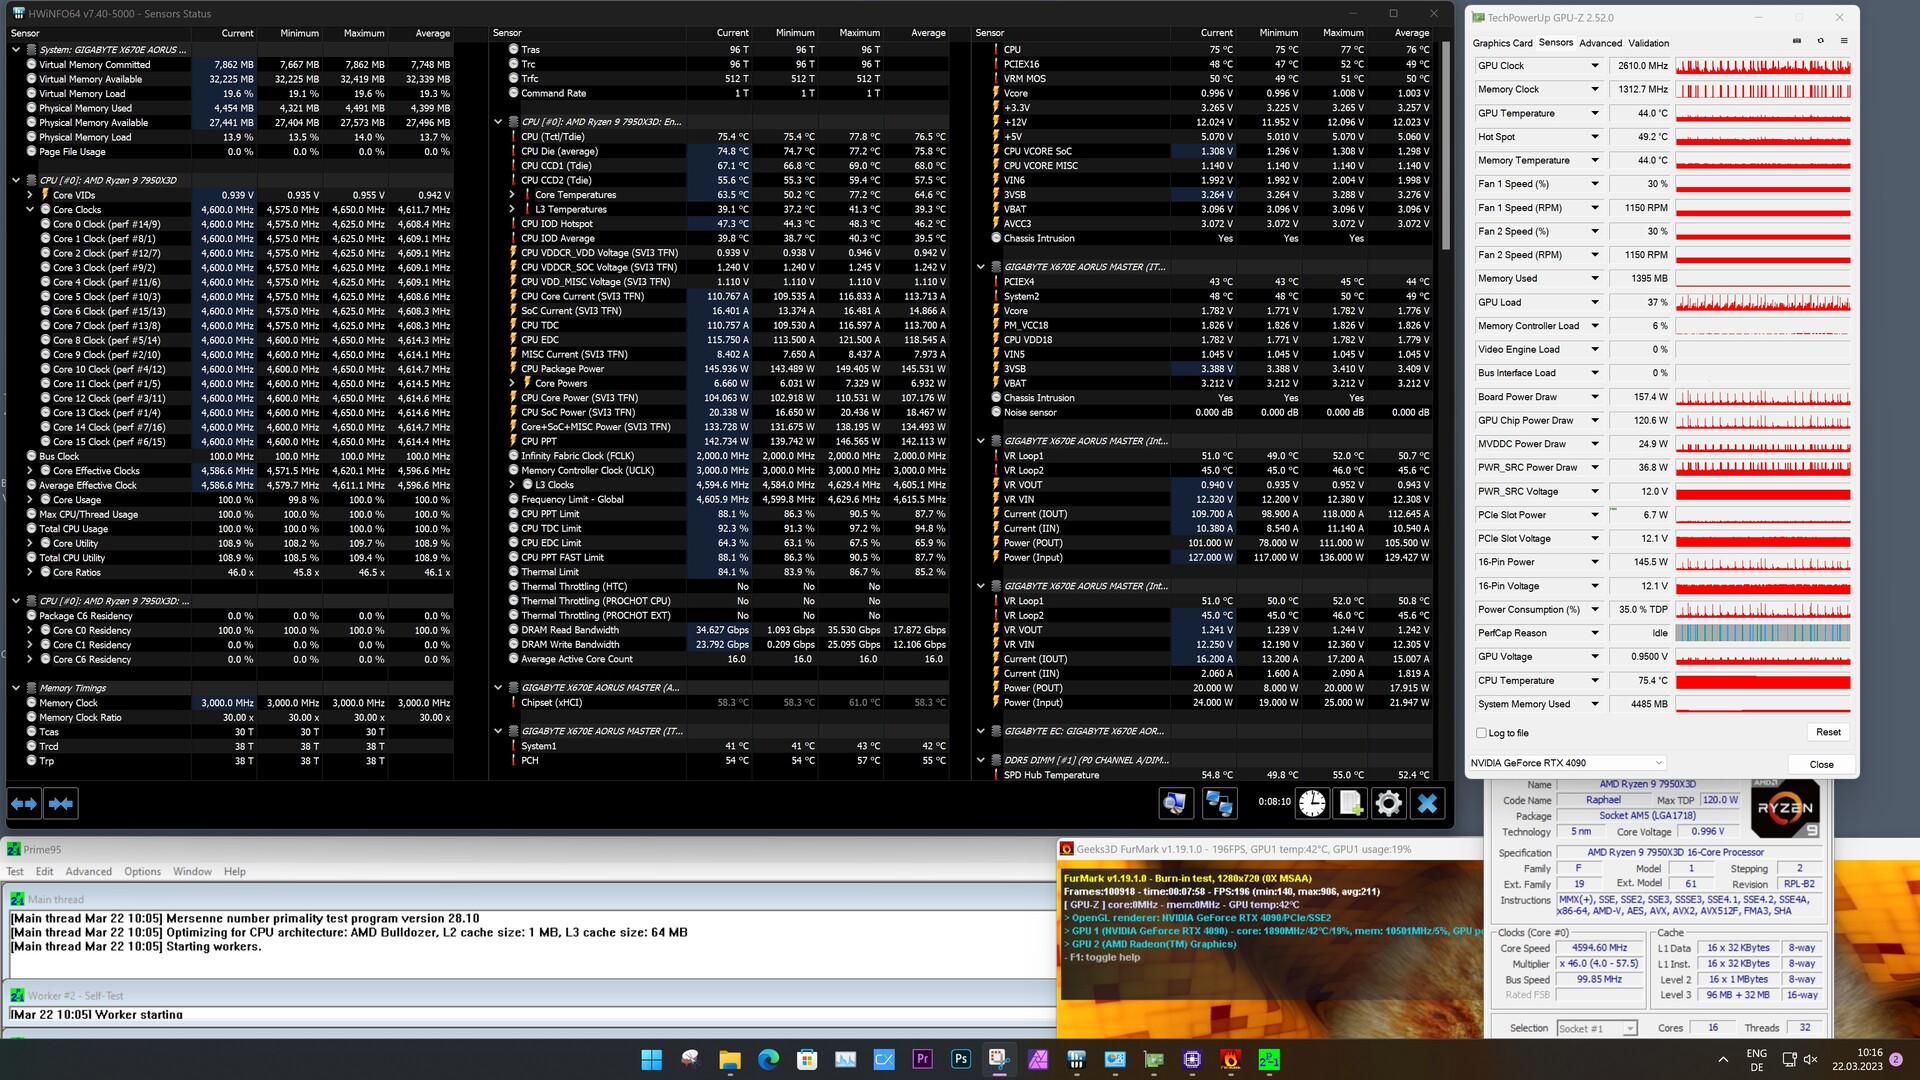Image resolution: width=1920 pixels, height=1080 pixels.
Task: Click CPU Temperature red graph in GPU-Z
Action: [1763, 681]
